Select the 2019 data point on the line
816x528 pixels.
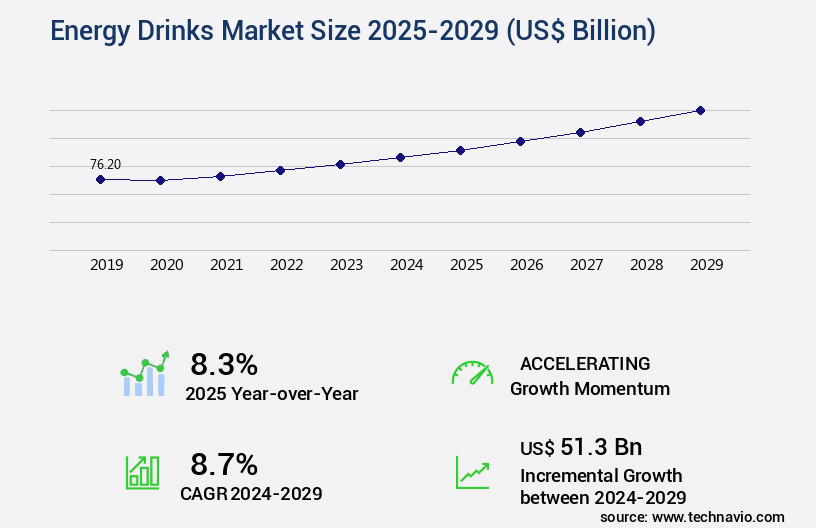(100, 179)
